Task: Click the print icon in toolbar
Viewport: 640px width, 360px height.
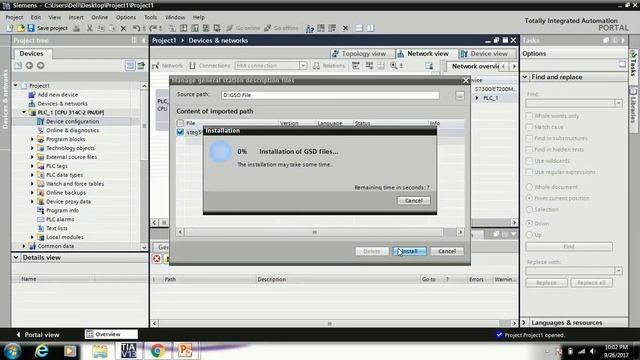Action: click(76, 28)
